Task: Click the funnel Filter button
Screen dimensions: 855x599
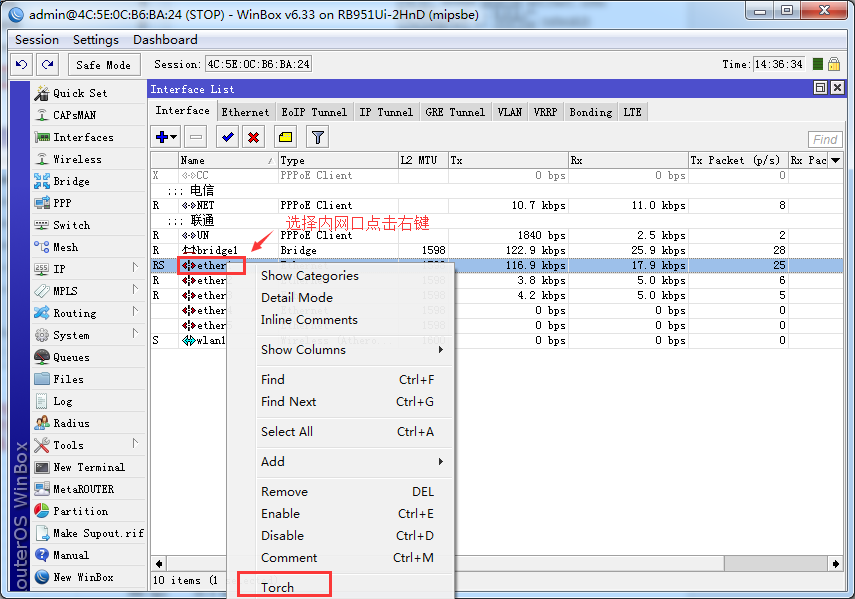Action: 318,137
